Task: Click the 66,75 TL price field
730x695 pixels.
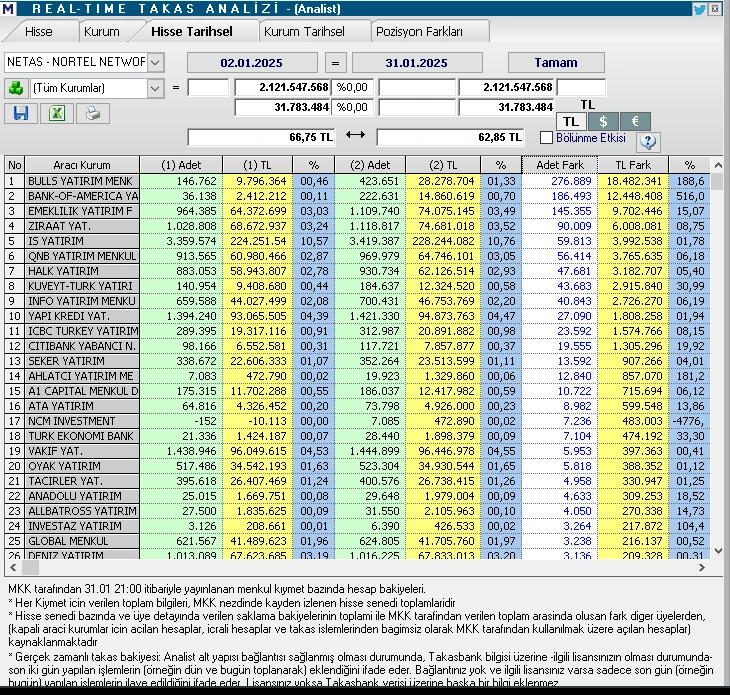Action: click(261, 137)
